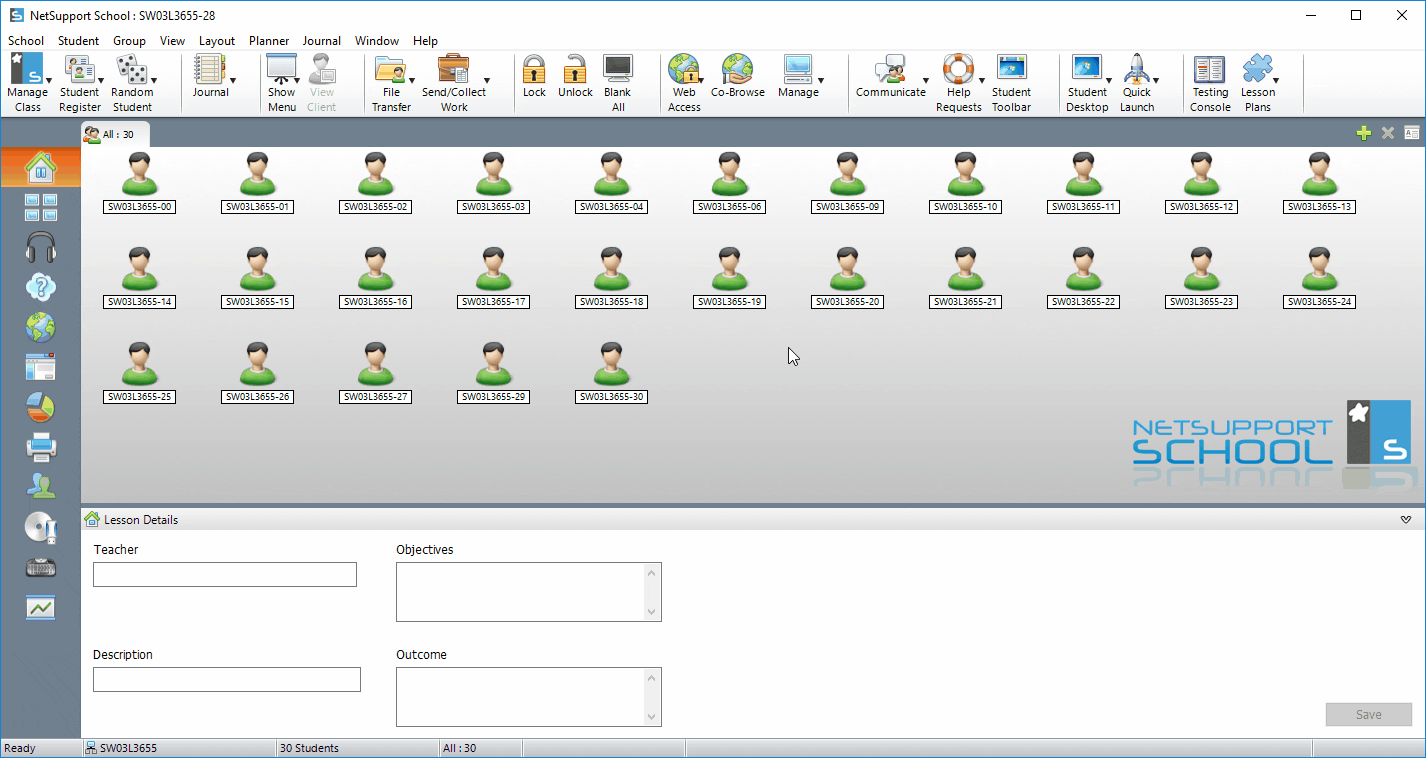Switch to the globe web view in sidebar
The width and height of the screenshot is (1426, 758).
tap(41, 327)
